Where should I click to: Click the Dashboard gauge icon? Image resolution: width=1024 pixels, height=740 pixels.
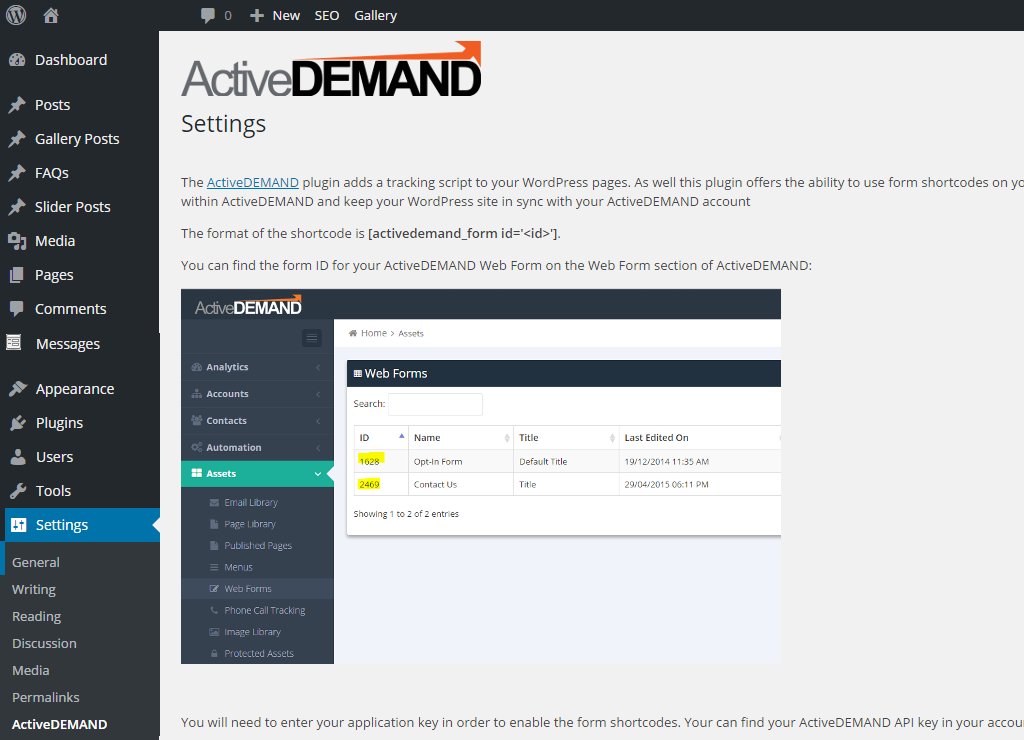point(18,60)
